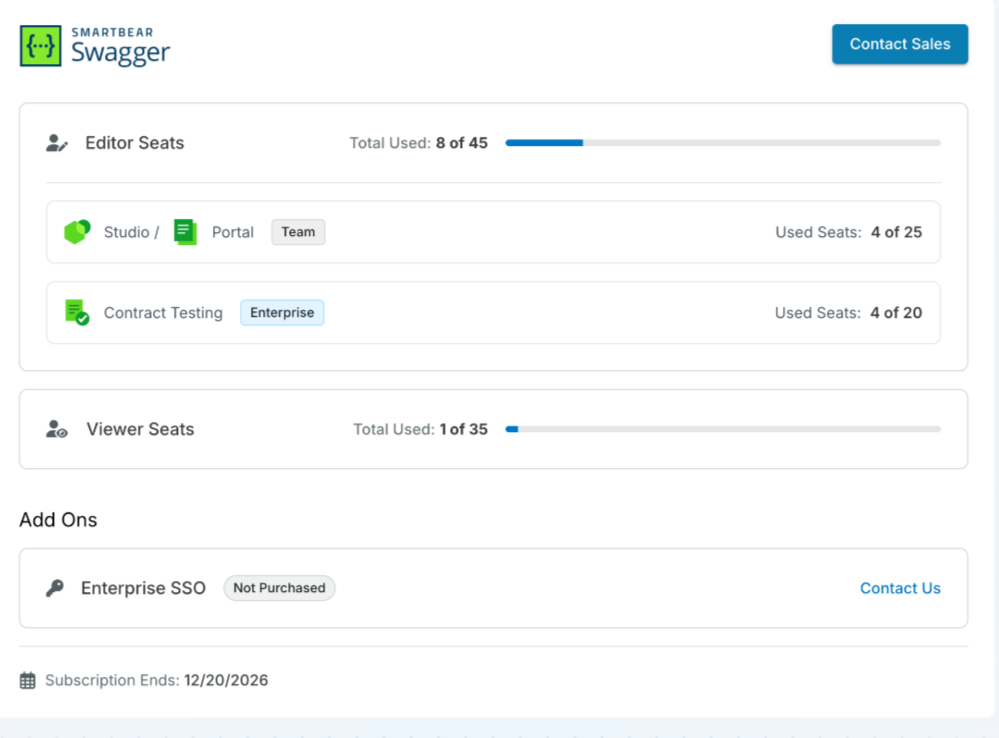The image size is (999, 738).
Task: Click the Editor Seats usage progress bar
Action: [723, 143]
